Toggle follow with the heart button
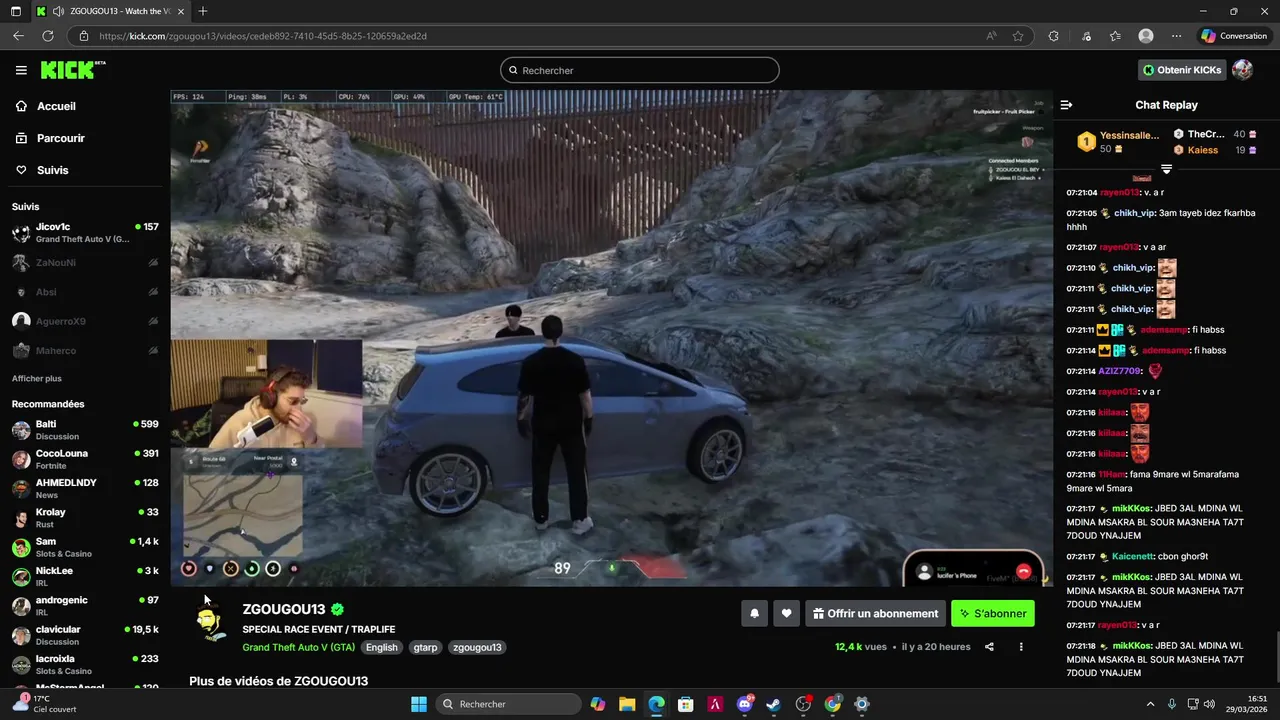1280x720 pixels. (787, 614)
